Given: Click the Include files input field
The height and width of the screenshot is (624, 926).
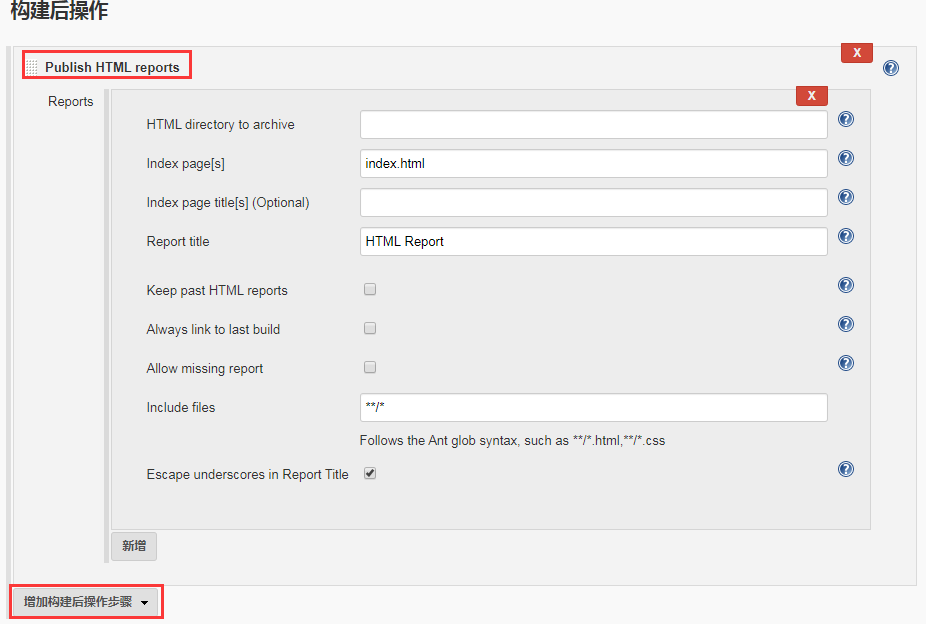Looking at the screenshot, I should 593,407.
